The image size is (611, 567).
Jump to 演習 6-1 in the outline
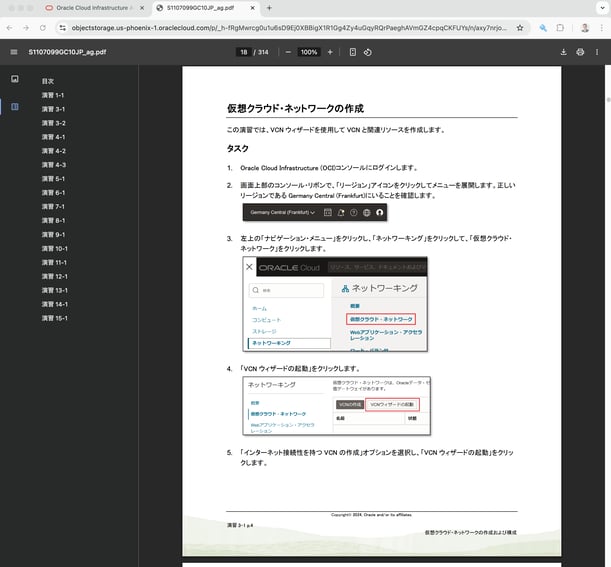pyautogui.click(x=53, y=193)
